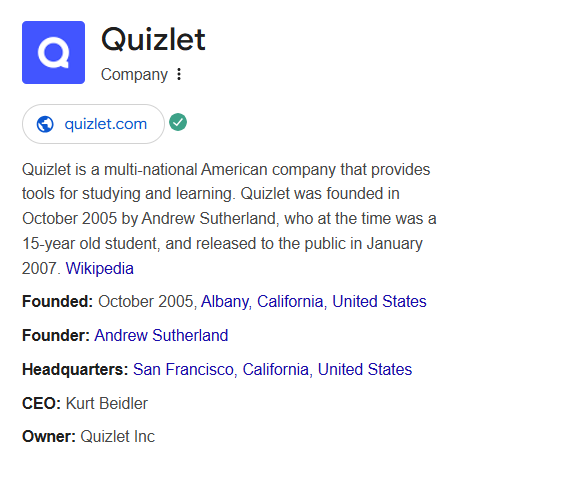The height and width of the screenshot is (481, 567).
Task: Open the quizlet.com website link
Action: tap(93, 124)
